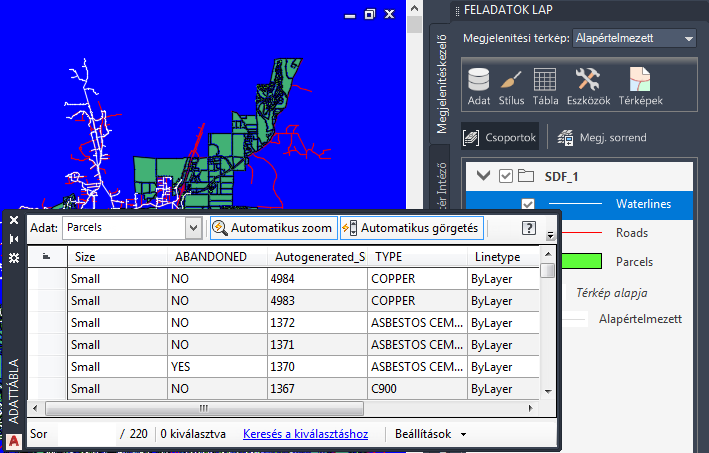Open Megjelenítéskezelő vertical tab

pyautogui.click(x=441, y=84)
